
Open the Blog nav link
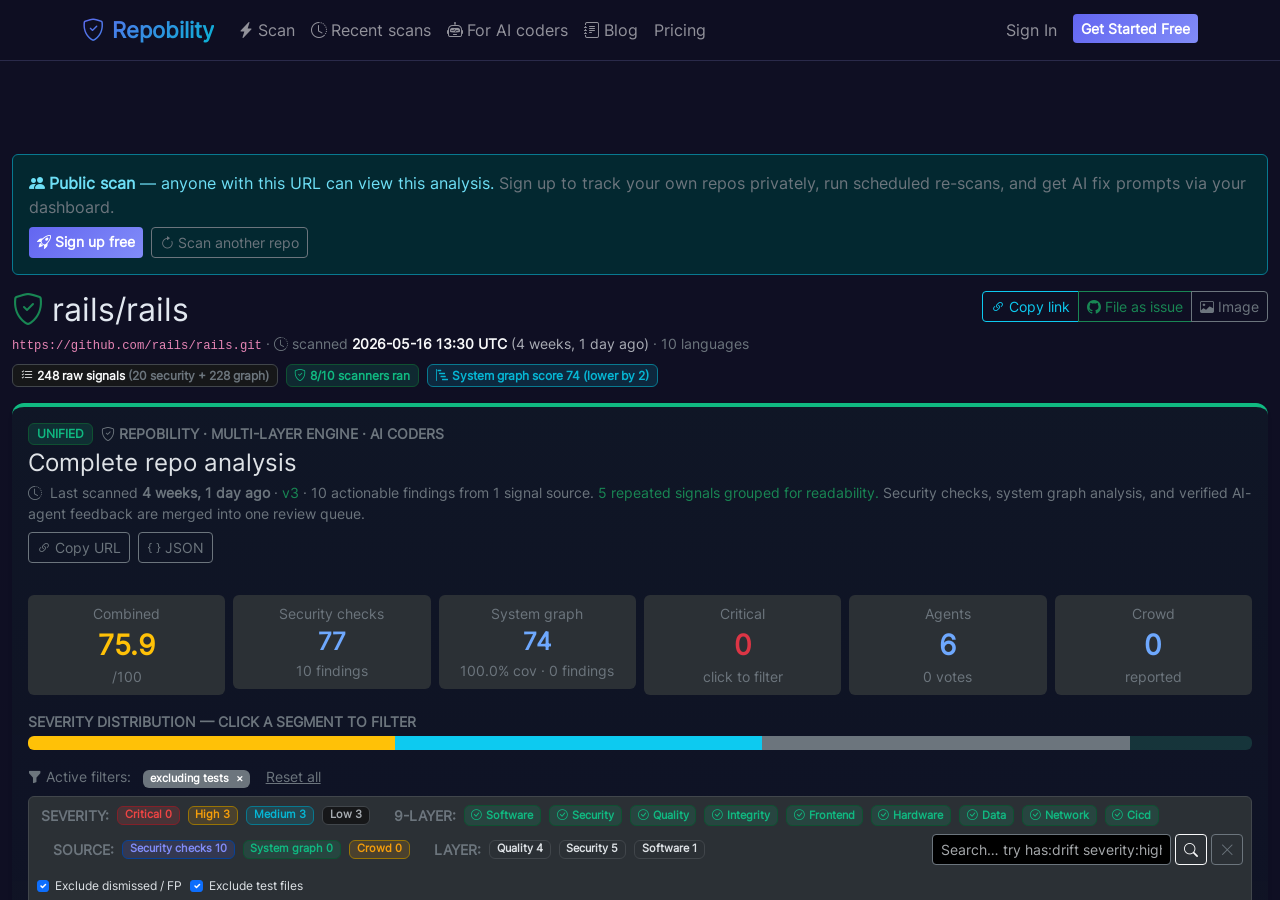pos(611,30)
